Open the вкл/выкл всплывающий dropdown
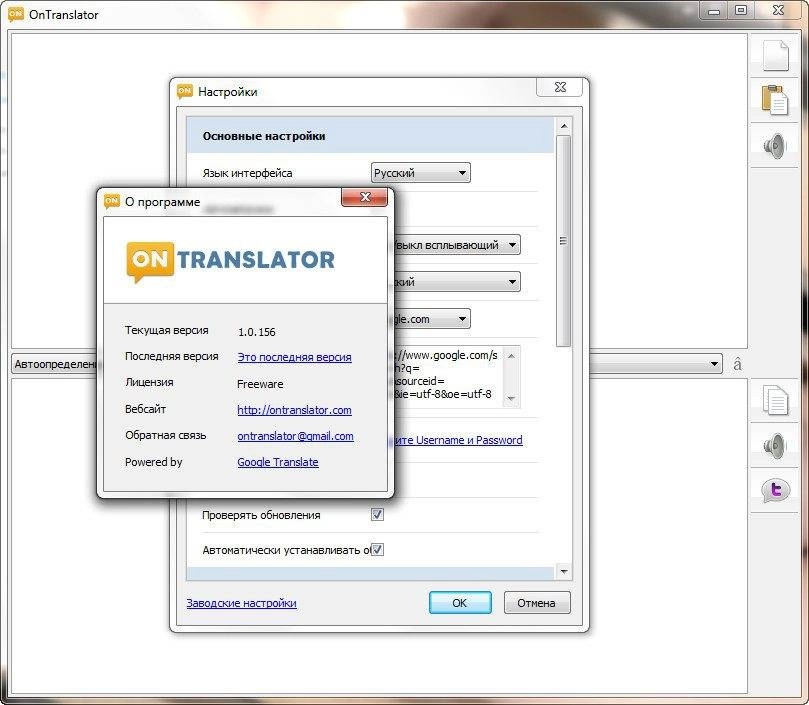809x705 pixels. coord(457,245)
